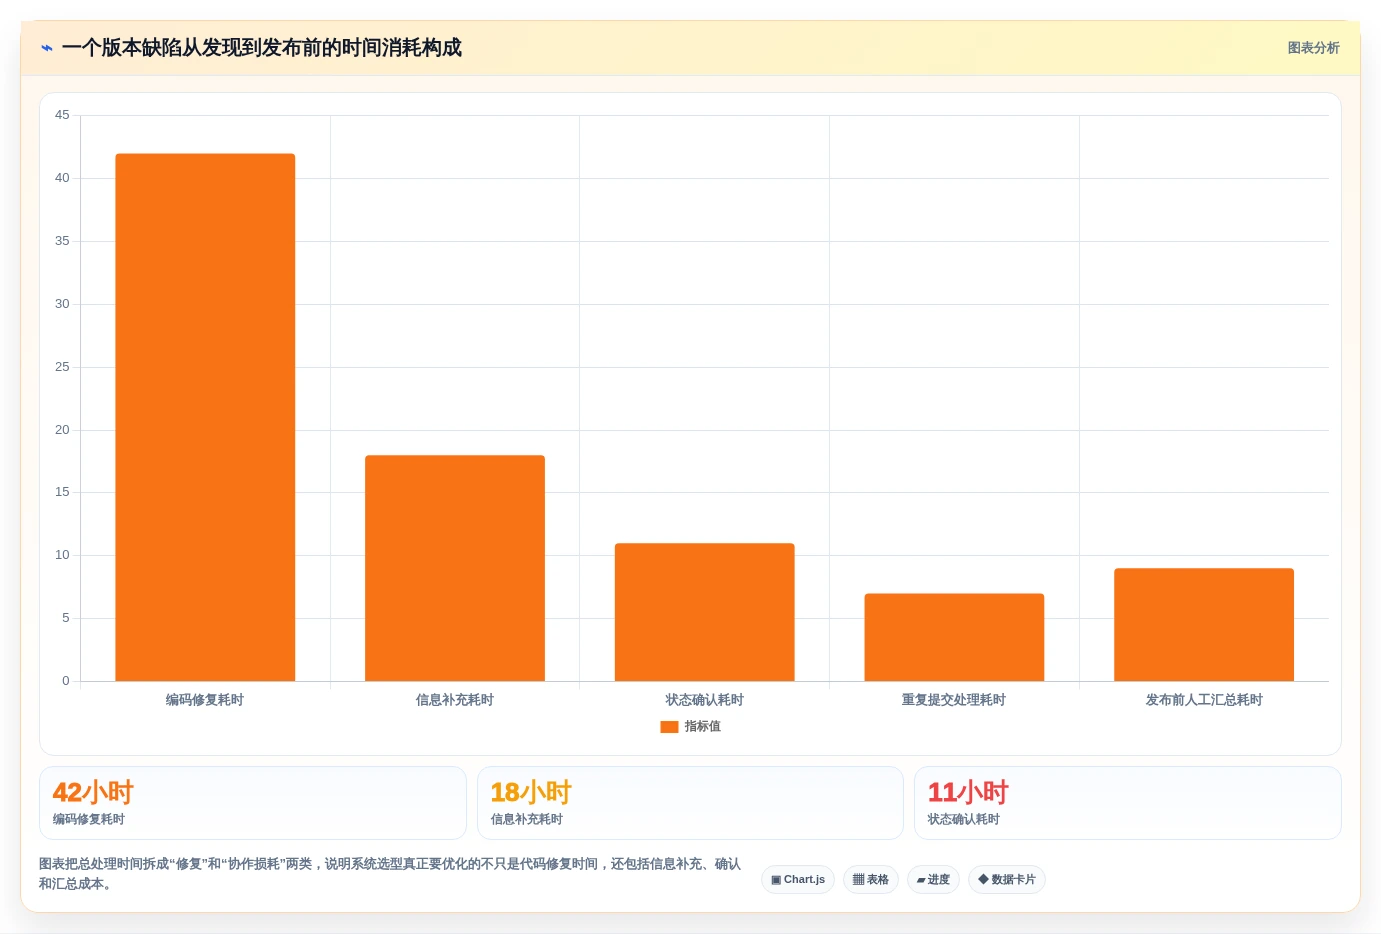Click the 指标值 legend label
This screenshot has width=1381, height=934.
point(702,727)
